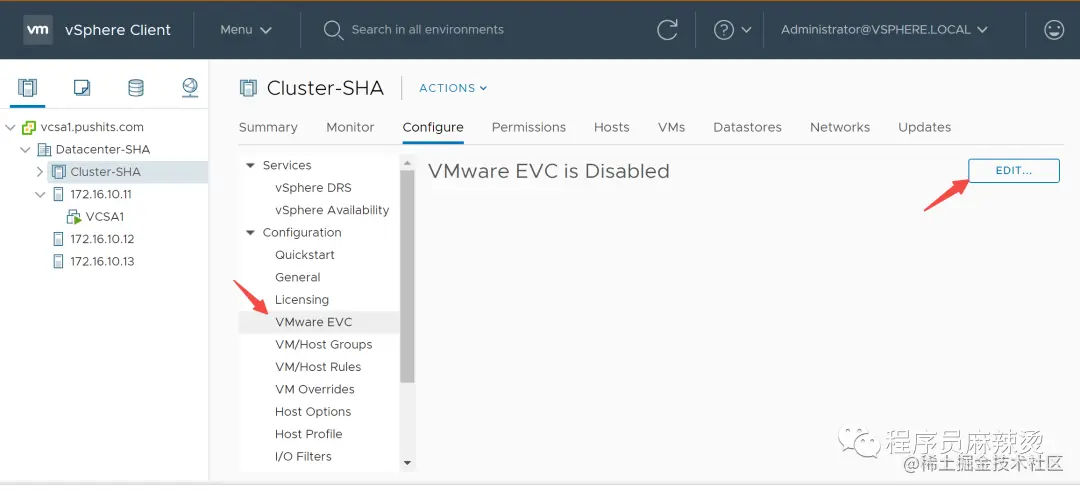Open I/O Filters settings
Screen dimensions: 1080x490
303,456
